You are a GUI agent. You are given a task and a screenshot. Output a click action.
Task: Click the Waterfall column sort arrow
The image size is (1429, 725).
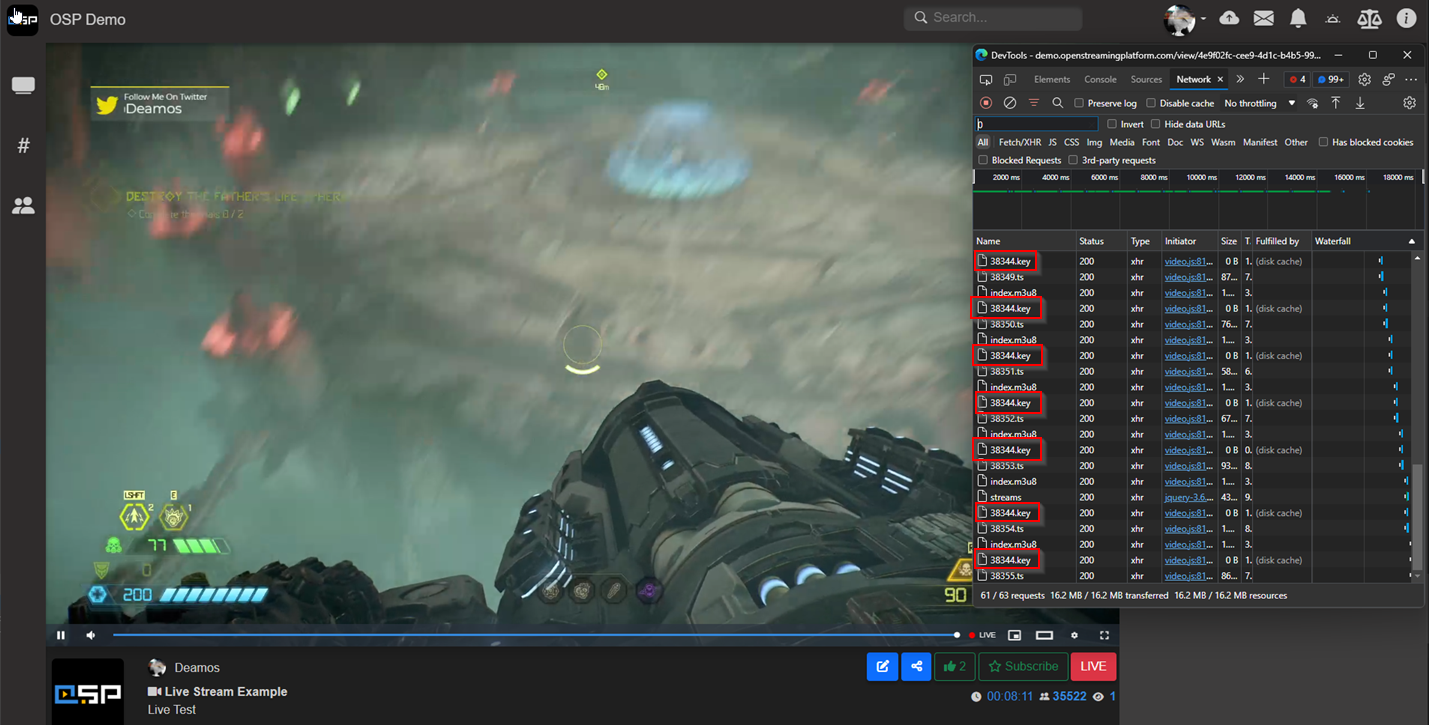[x=1412, y=241]
